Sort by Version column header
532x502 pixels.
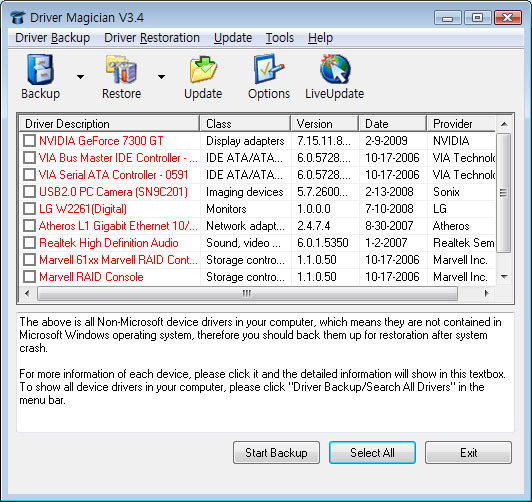point(325,123)
